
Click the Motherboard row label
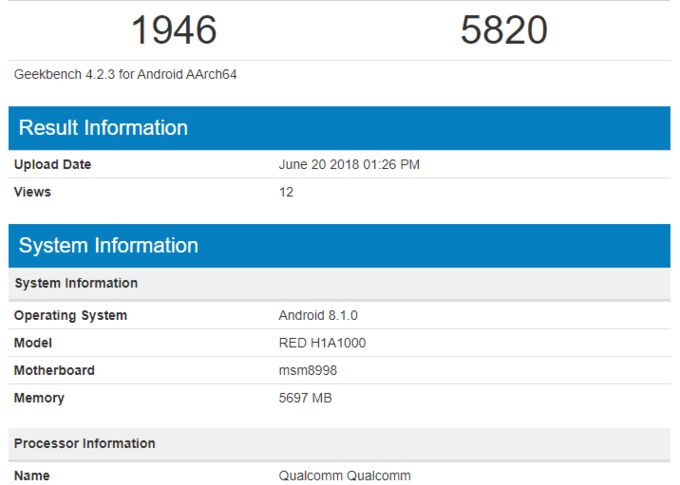[x=54, y=370]
